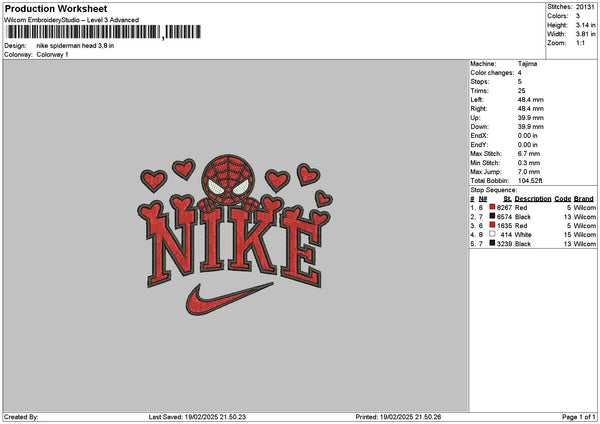The image size is (600, 424).
Task: Click the "Last Saved: 19/02/2025 21.50.23" footer text
Action: [x=197, y=417]
